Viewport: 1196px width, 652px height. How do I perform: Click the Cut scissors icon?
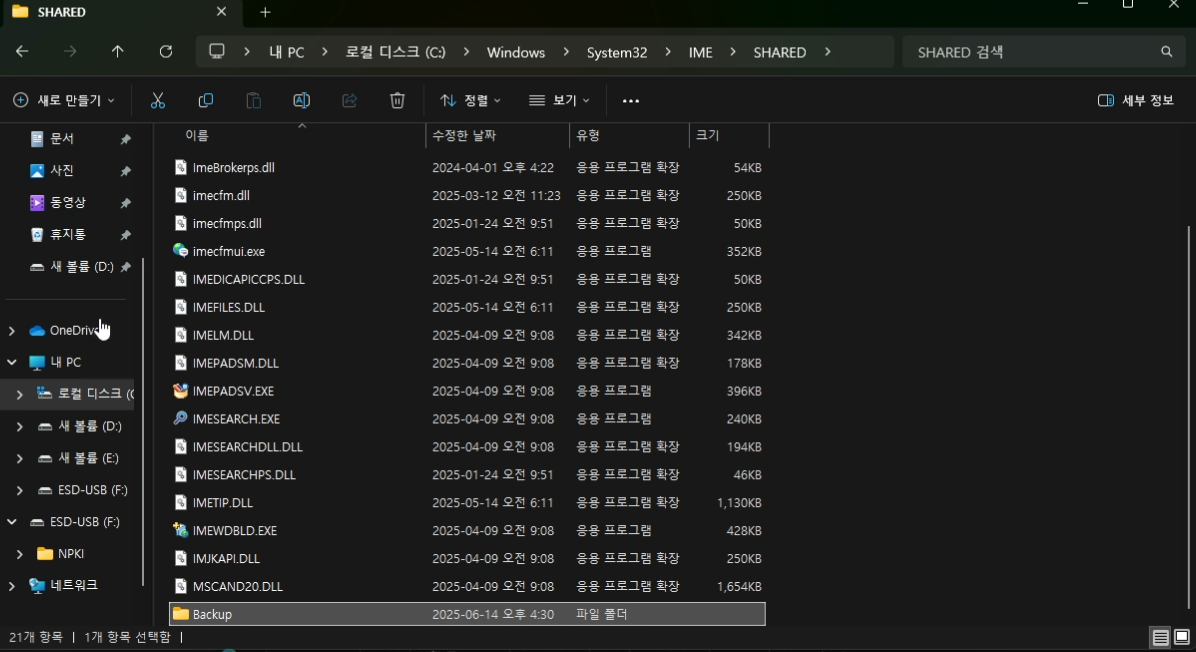tap(158, 101)
